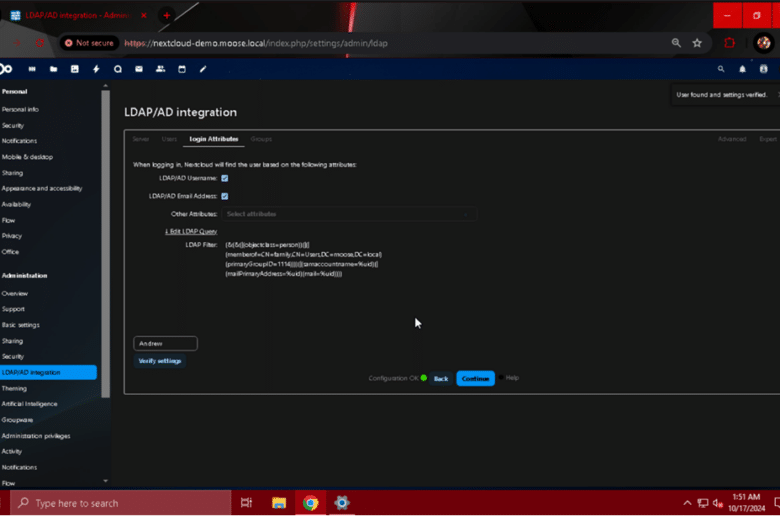Open Task View on the taskbar
The width and height of the screenshot is (780, 516).
[x=246, y=503]
